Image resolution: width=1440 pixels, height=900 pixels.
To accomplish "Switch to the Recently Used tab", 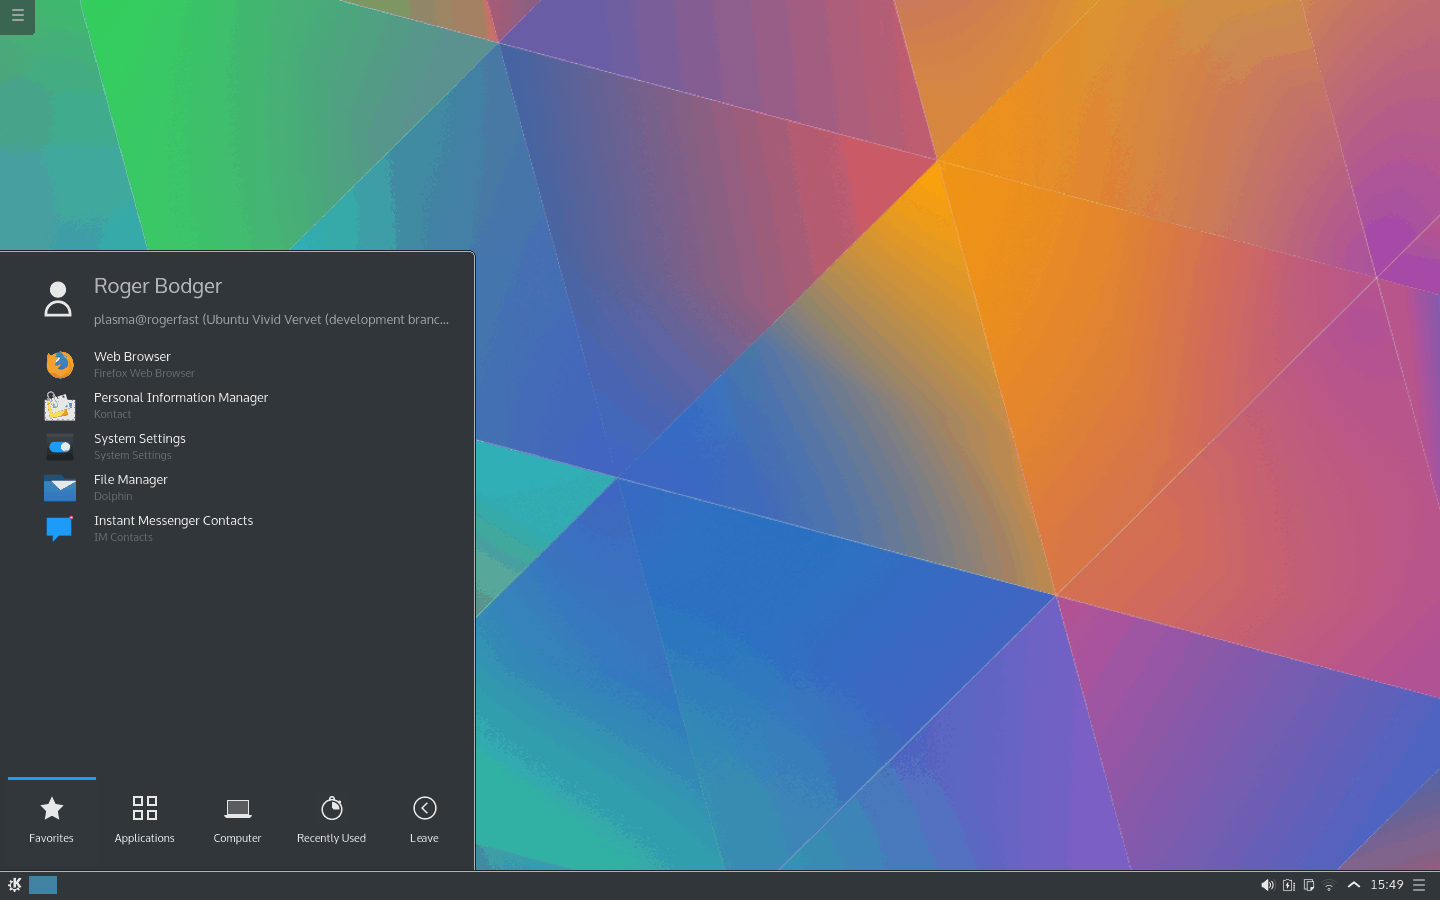I will point(331,820).
